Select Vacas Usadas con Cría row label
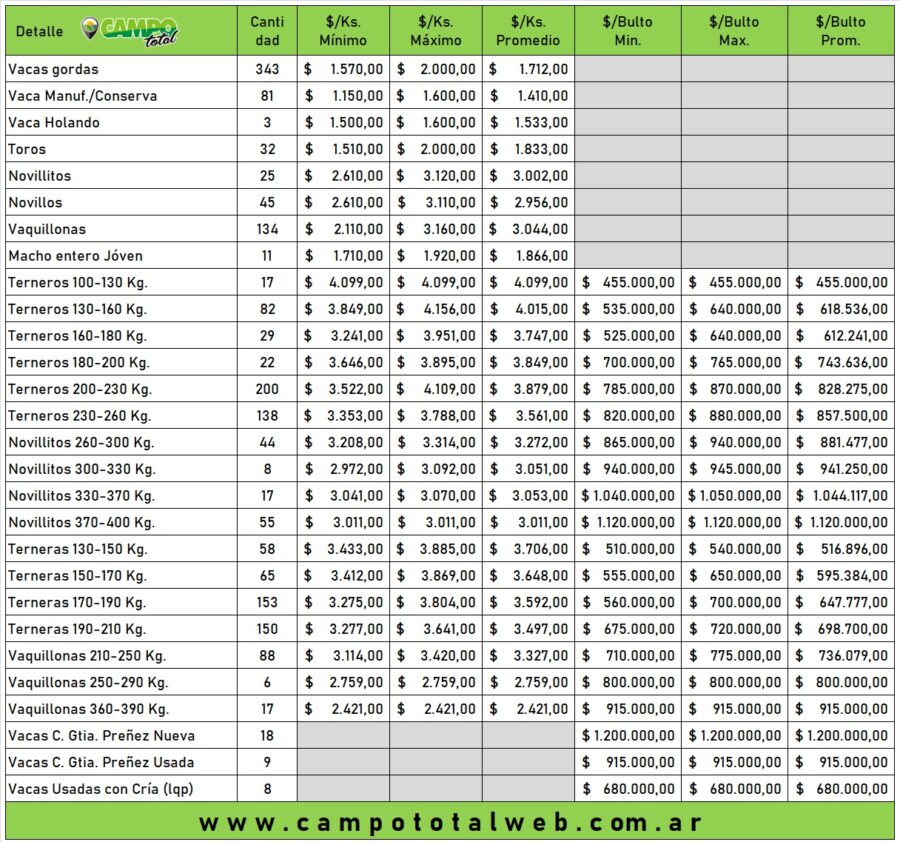This screenshot has height=842, width=900. 100,789
